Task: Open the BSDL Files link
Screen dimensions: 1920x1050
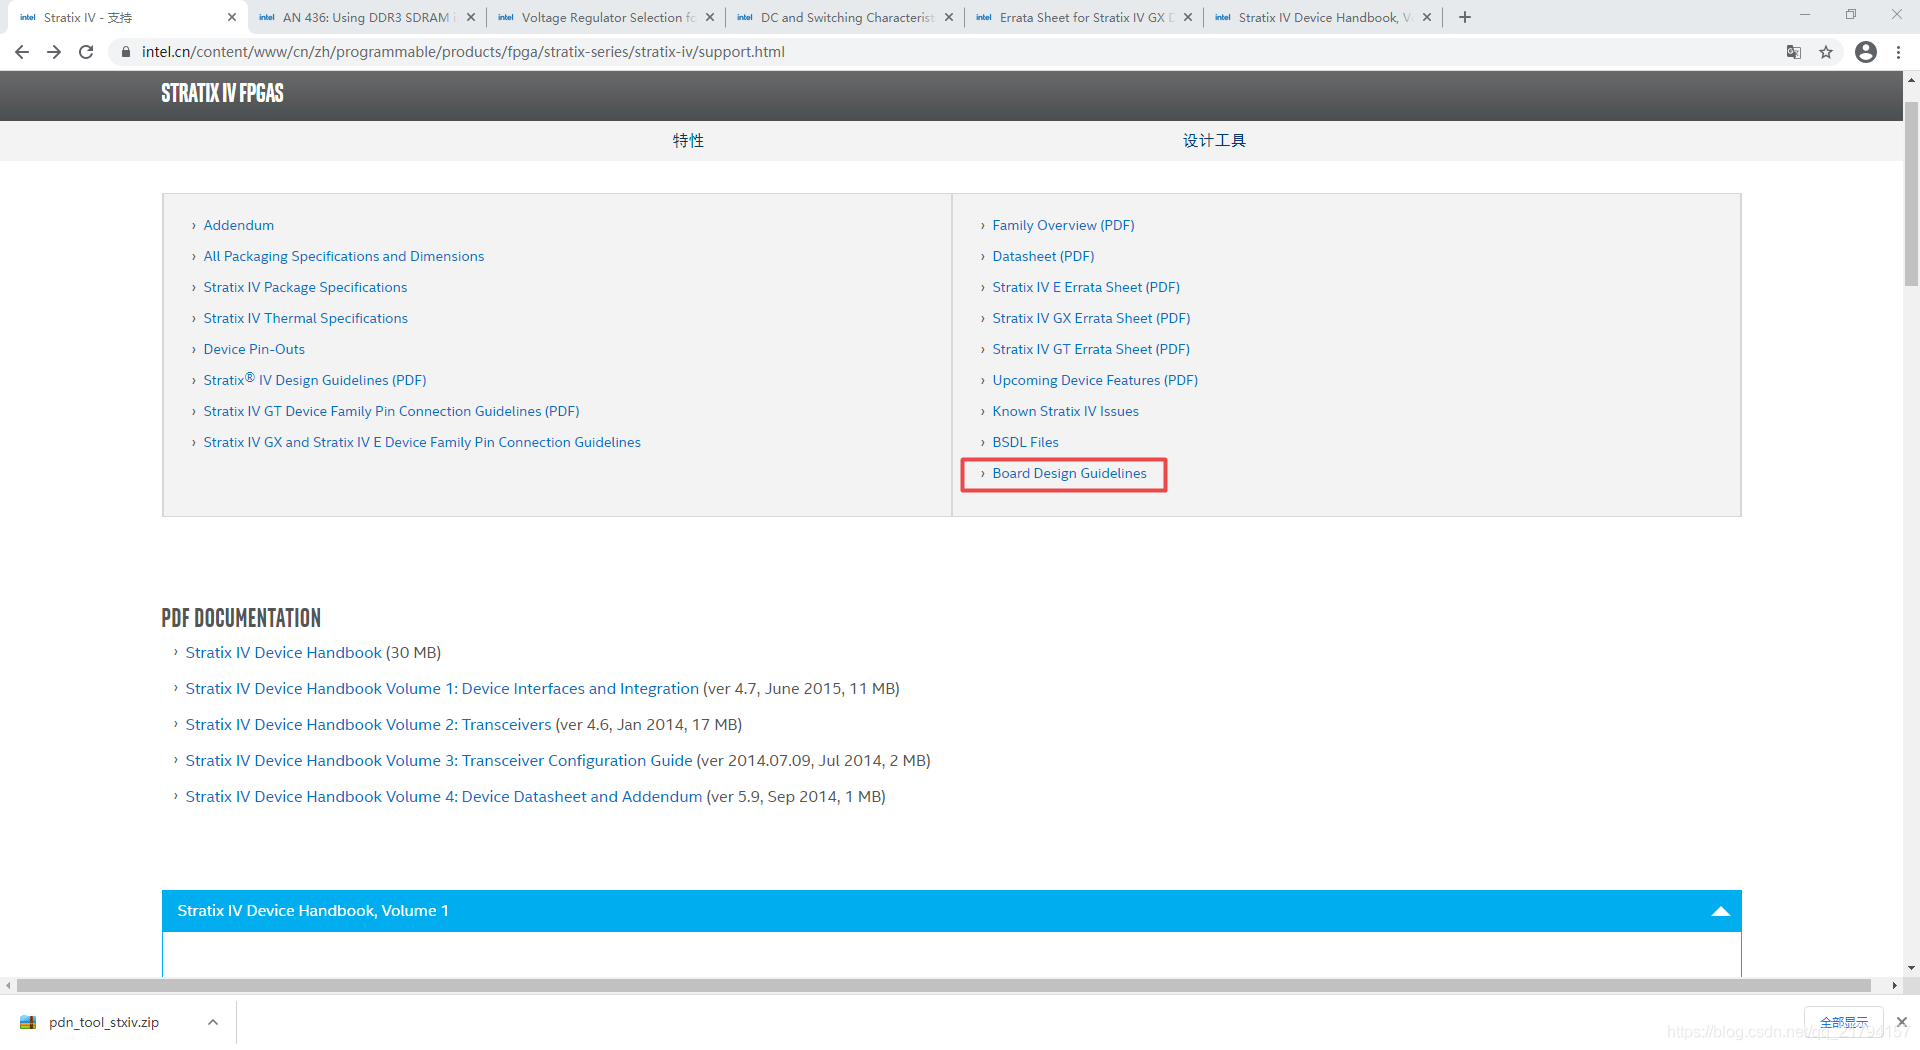Action: click(1025, 442)
